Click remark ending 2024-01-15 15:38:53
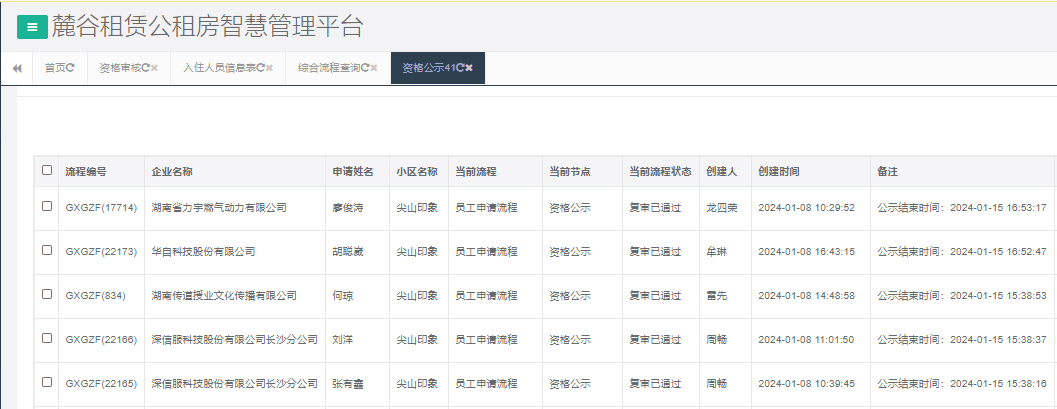 pos(962,295)
